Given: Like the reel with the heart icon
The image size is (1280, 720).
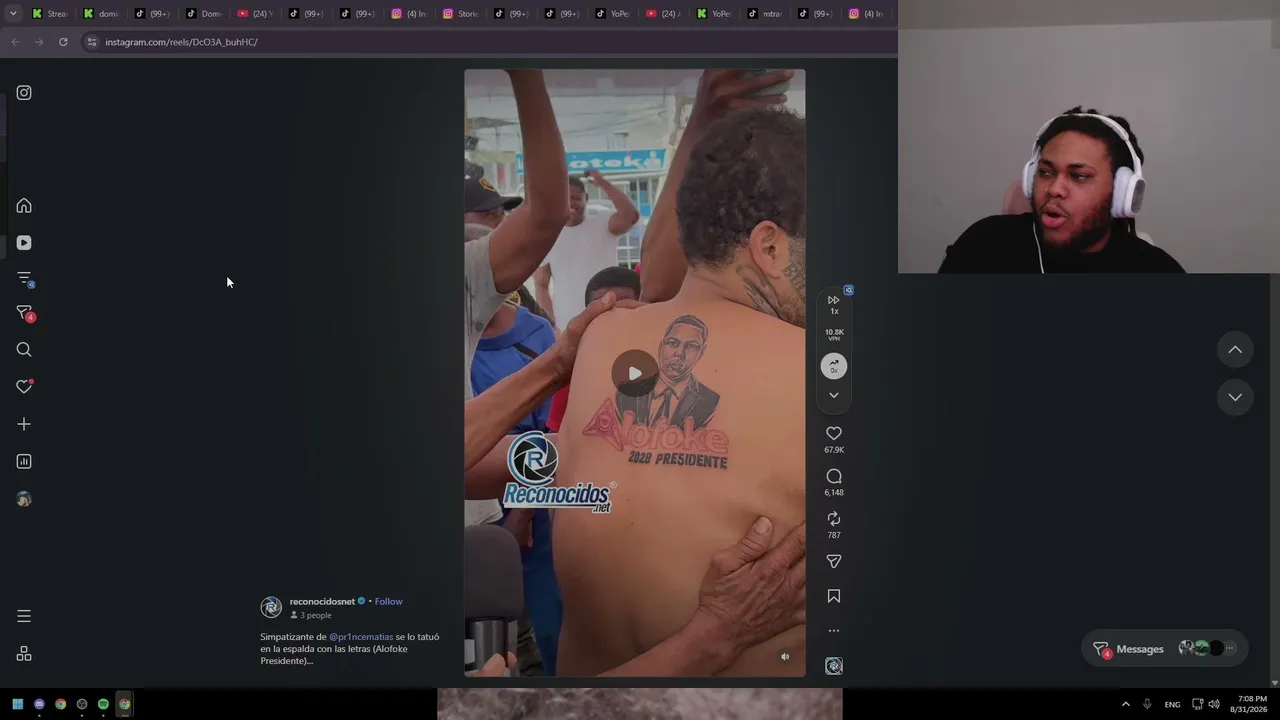Looking at the screenshot, I should (x=834, y=433).
